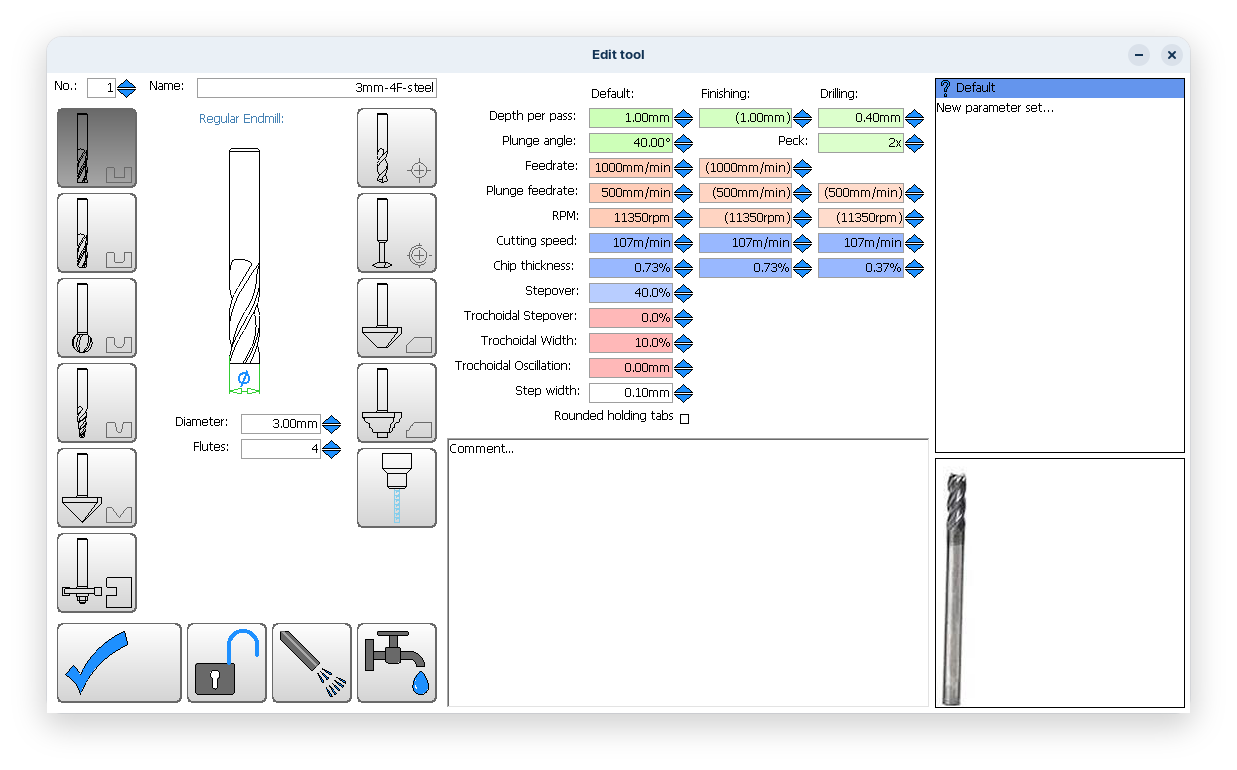Toggle the open padlock lock button
Image resolution: width=1237 pixels, height=770 pixels.
(x=227, y=663)
